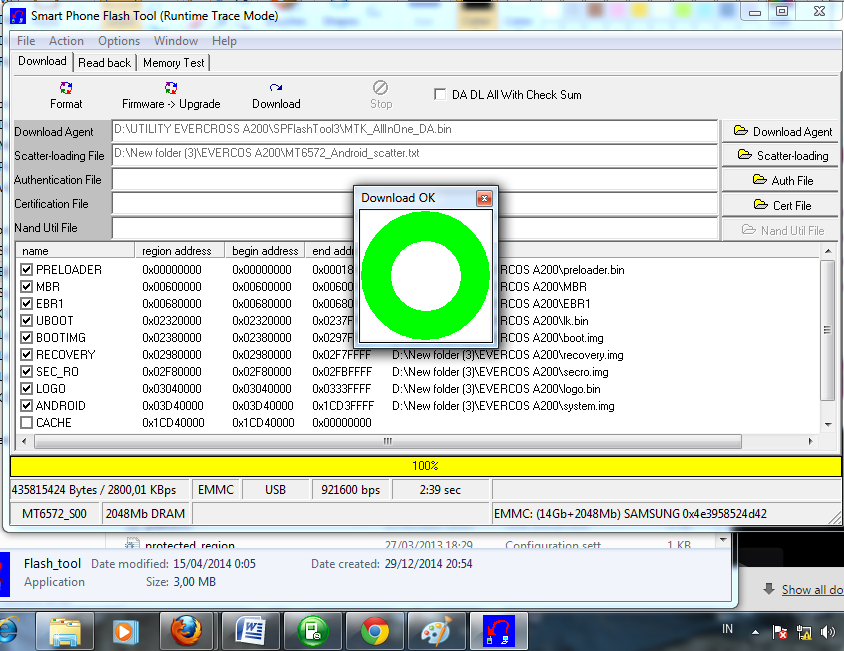
Task: Select the Format tool
Action: [66, 95]
